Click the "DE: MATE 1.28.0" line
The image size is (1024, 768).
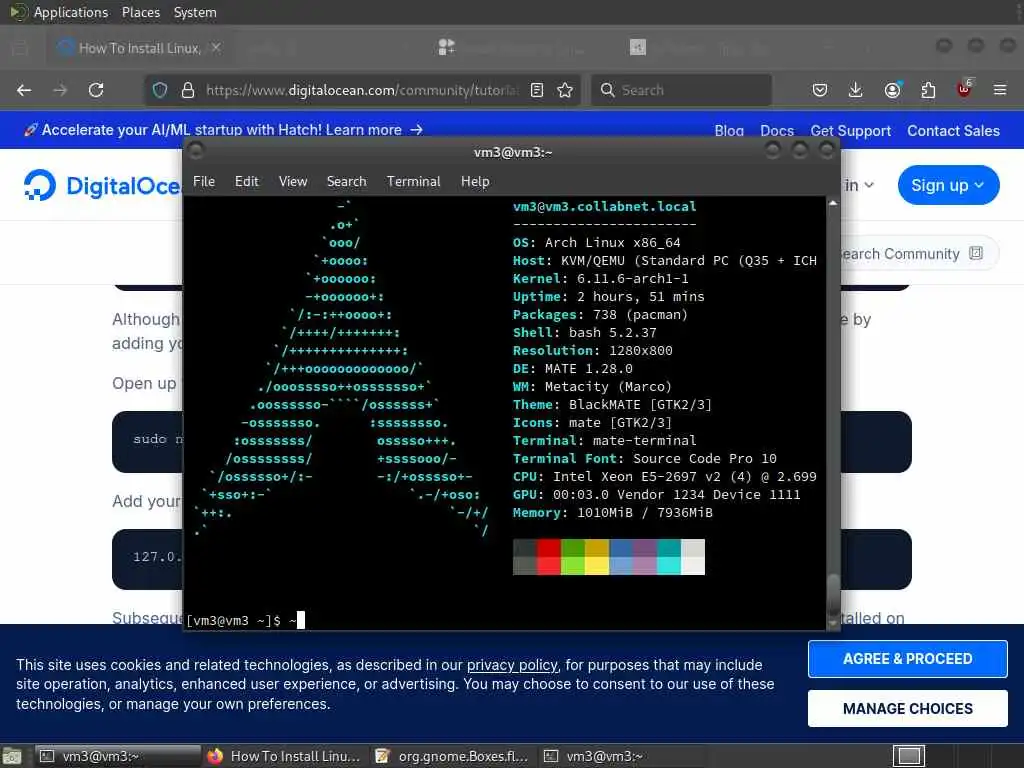[573, 368]
